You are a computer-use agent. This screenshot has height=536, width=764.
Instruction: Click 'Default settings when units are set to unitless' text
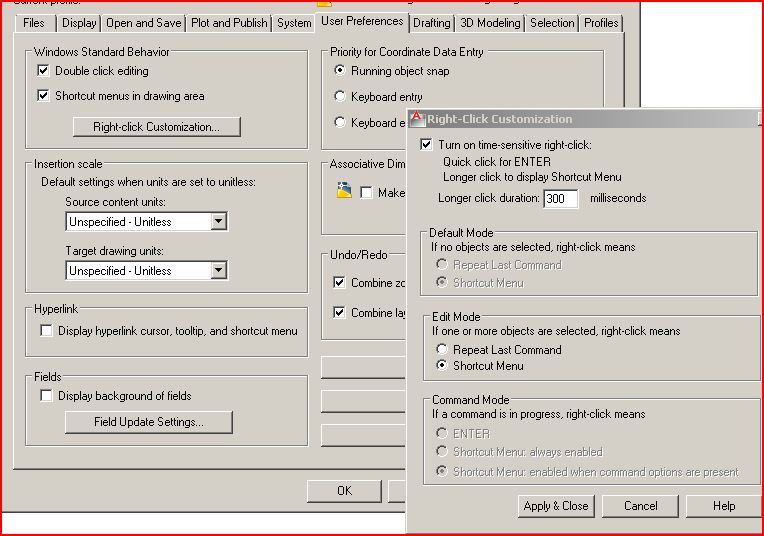[x=148, y=182]
